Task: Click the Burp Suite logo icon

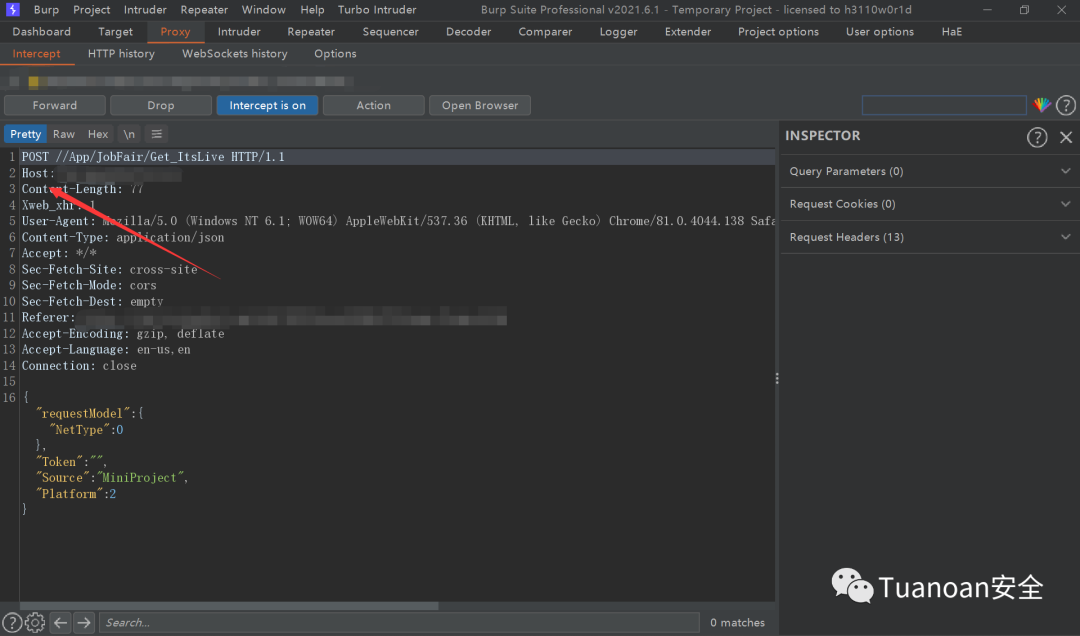Action: point(12,10)
